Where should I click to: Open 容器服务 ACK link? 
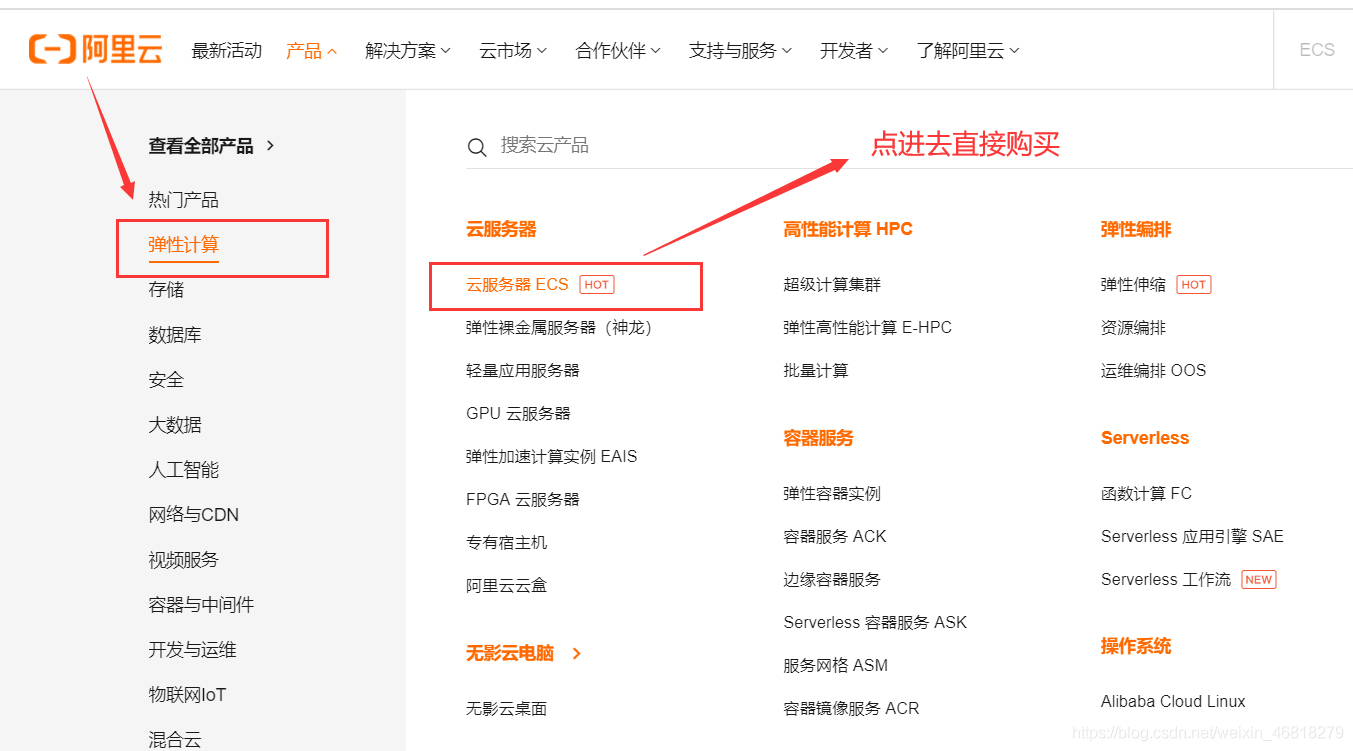[x=835, y=537]
